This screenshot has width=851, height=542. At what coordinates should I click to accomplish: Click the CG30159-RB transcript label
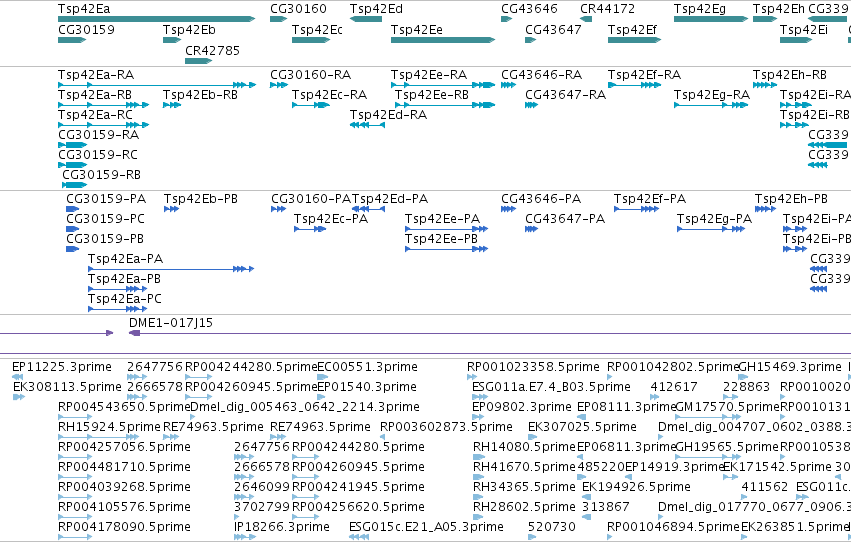click(x=101, y=175)
